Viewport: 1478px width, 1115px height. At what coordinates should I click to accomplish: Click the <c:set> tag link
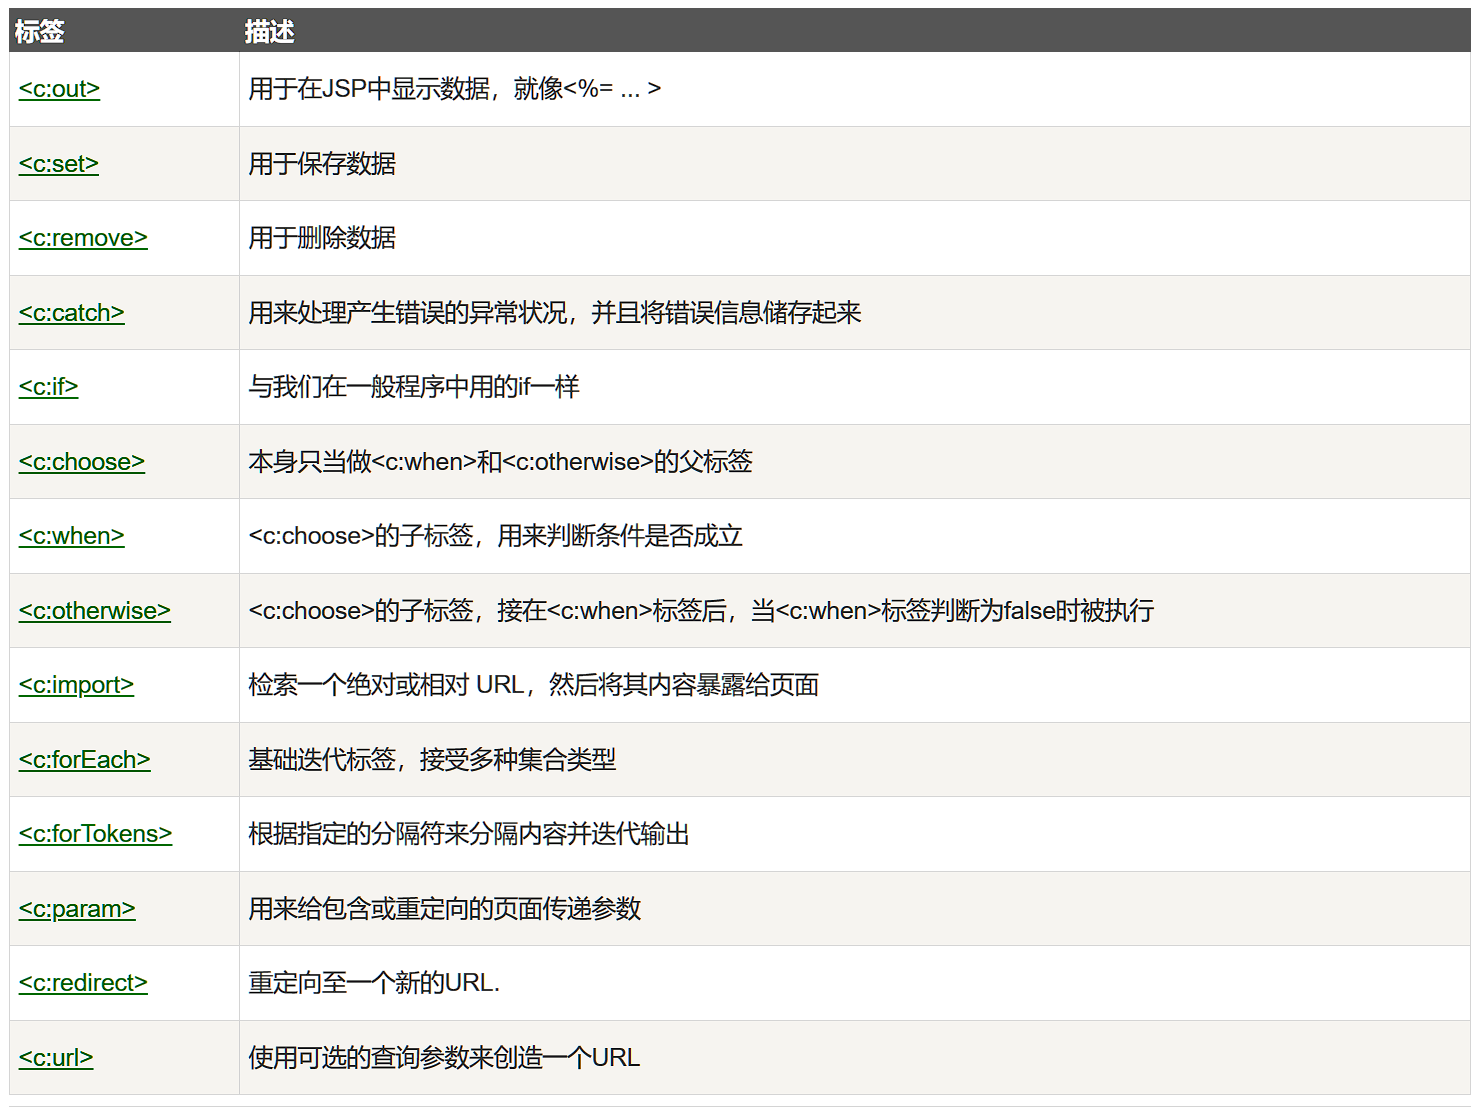[x=59, y=164]
